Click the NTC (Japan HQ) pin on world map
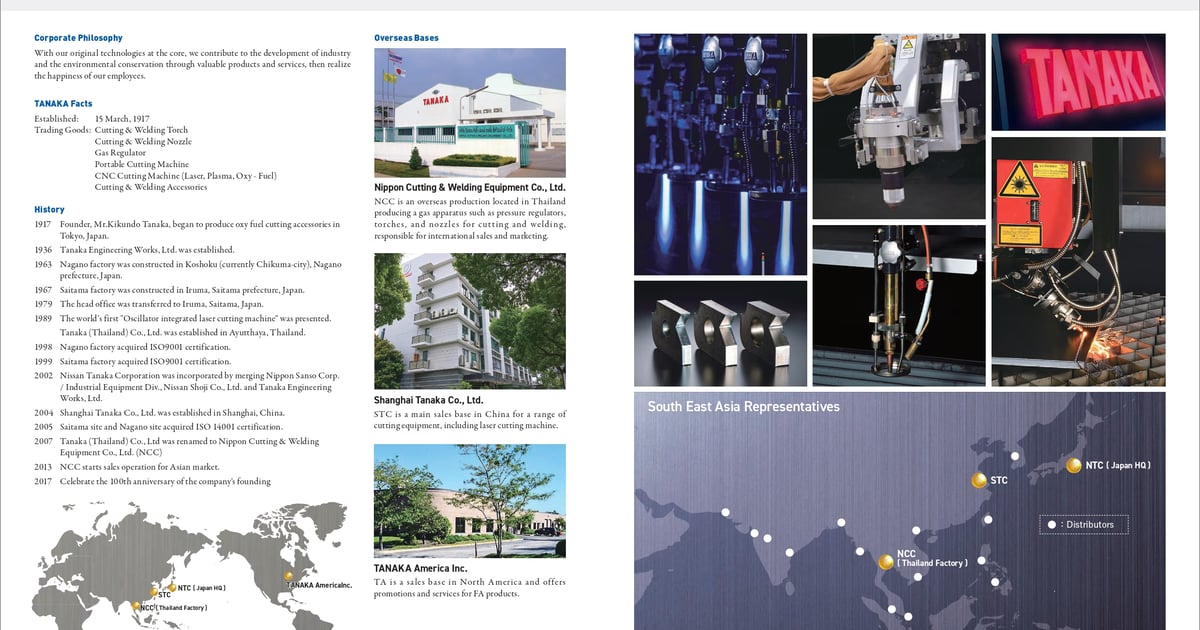Screen dimensions: 1200x630 [x=173, y=588]
